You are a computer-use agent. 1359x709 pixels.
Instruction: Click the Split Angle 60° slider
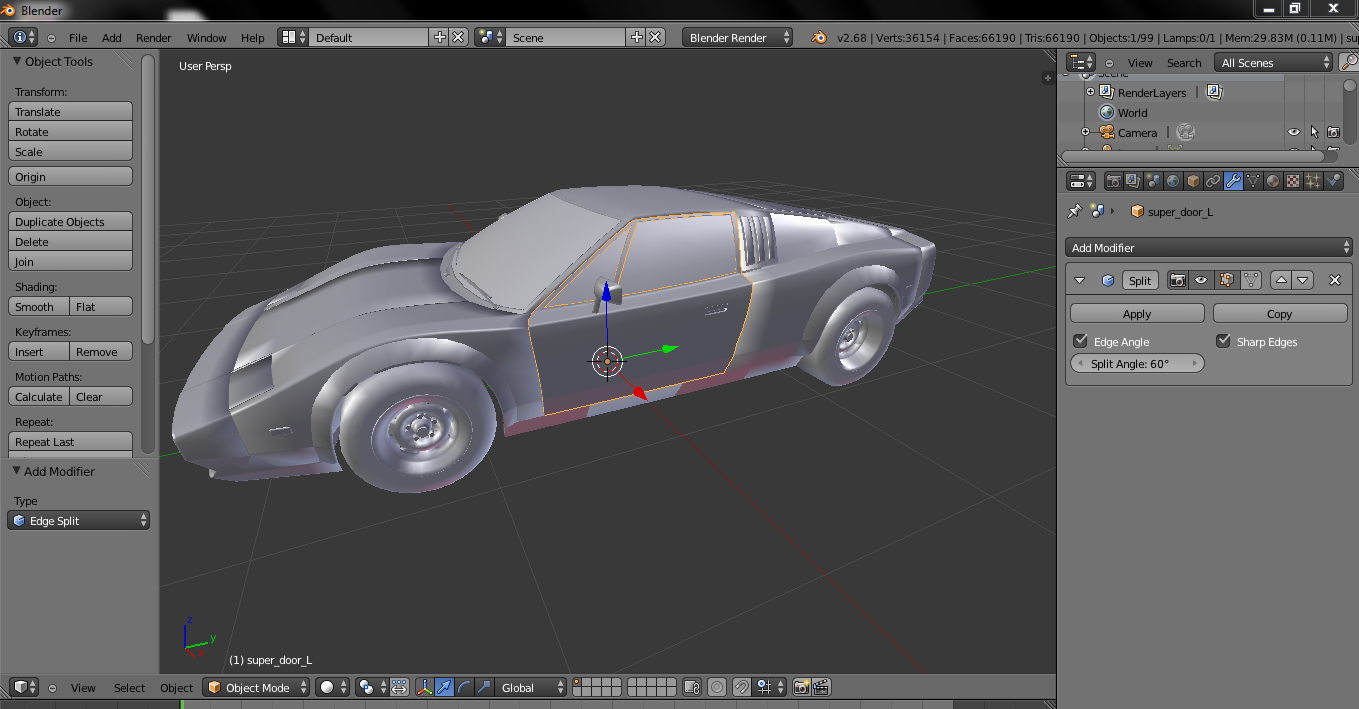pos(1137,363)
